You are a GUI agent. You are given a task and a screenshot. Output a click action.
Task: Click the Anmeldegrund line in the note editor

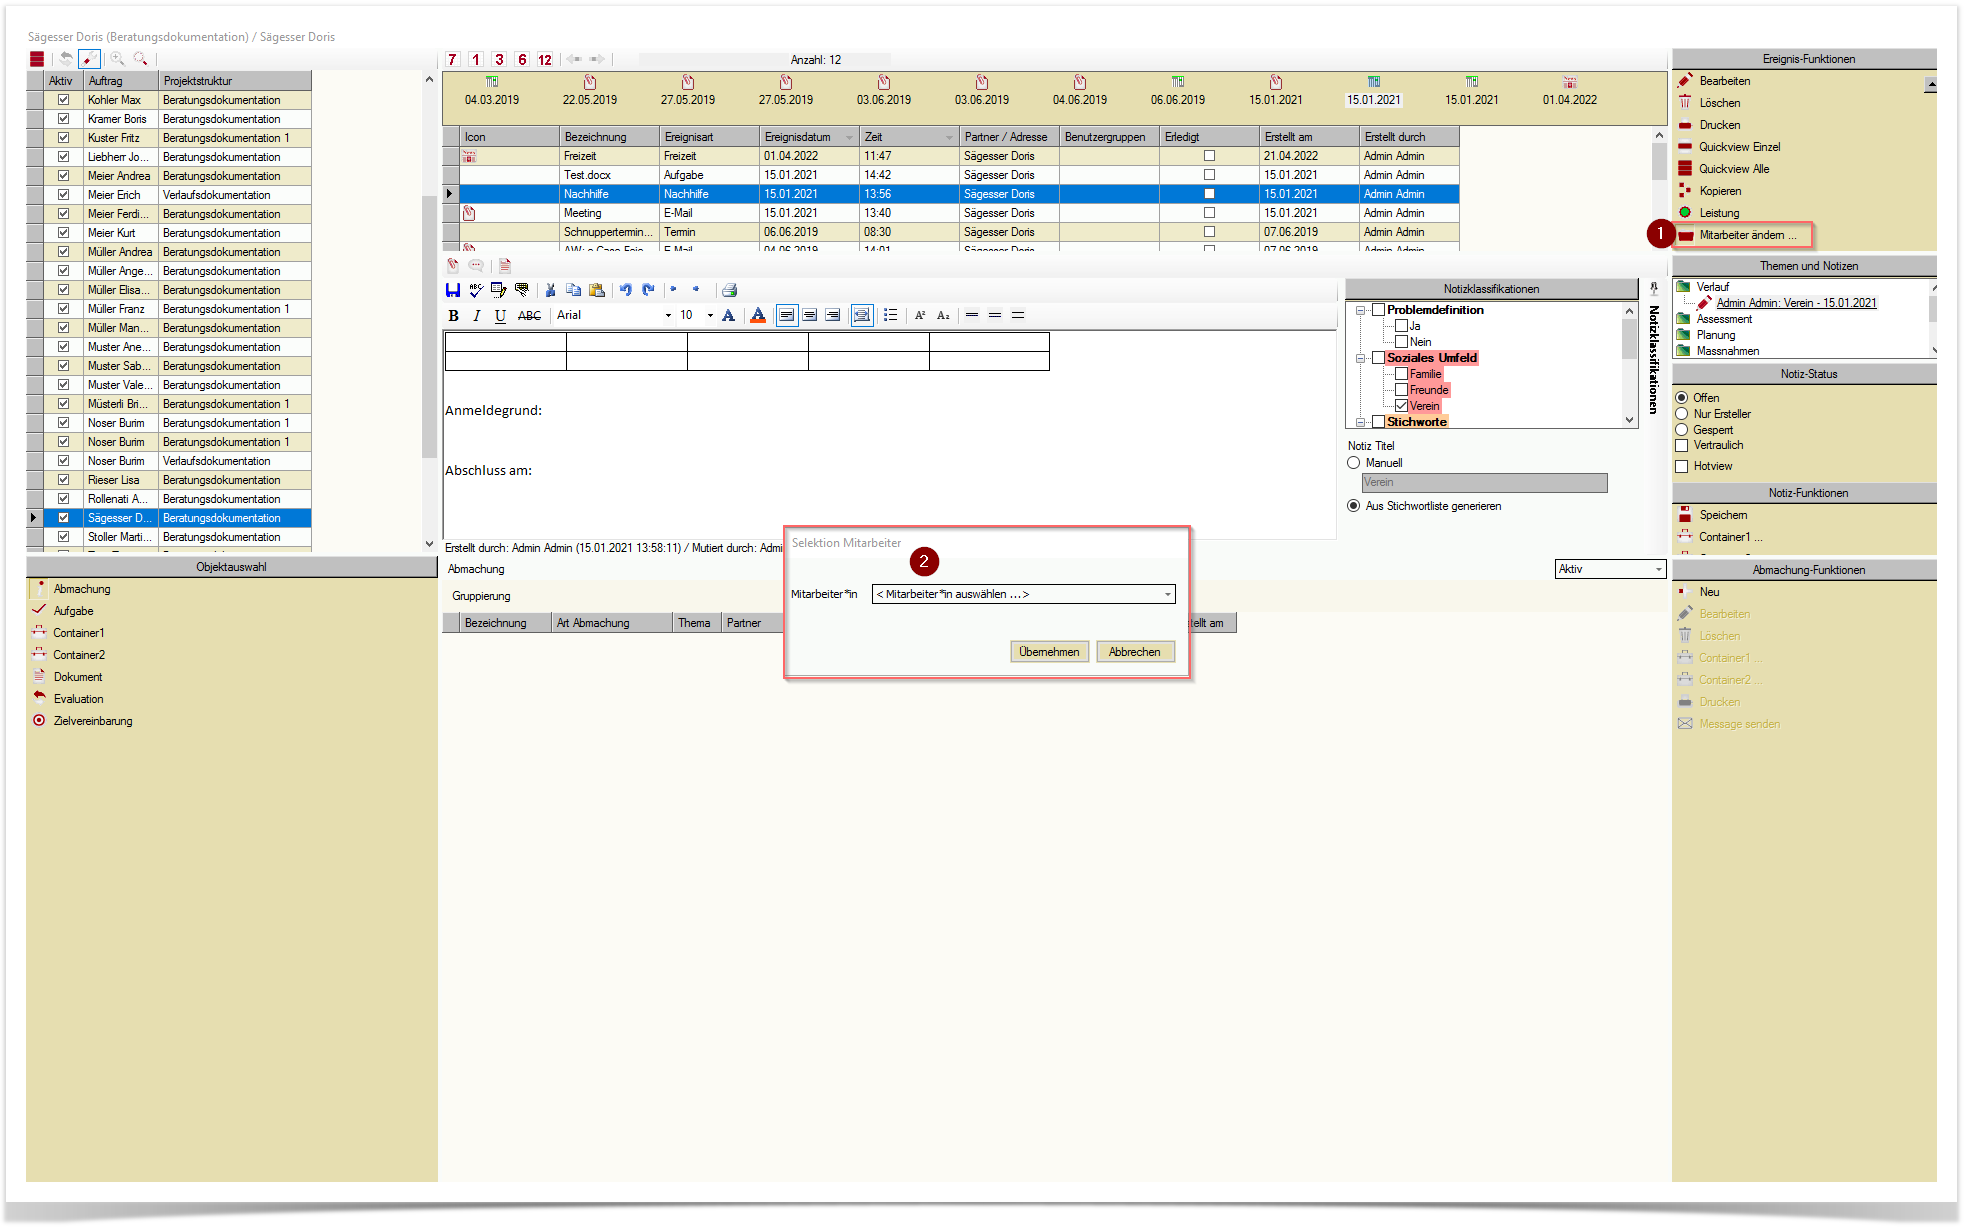point(493,410)
